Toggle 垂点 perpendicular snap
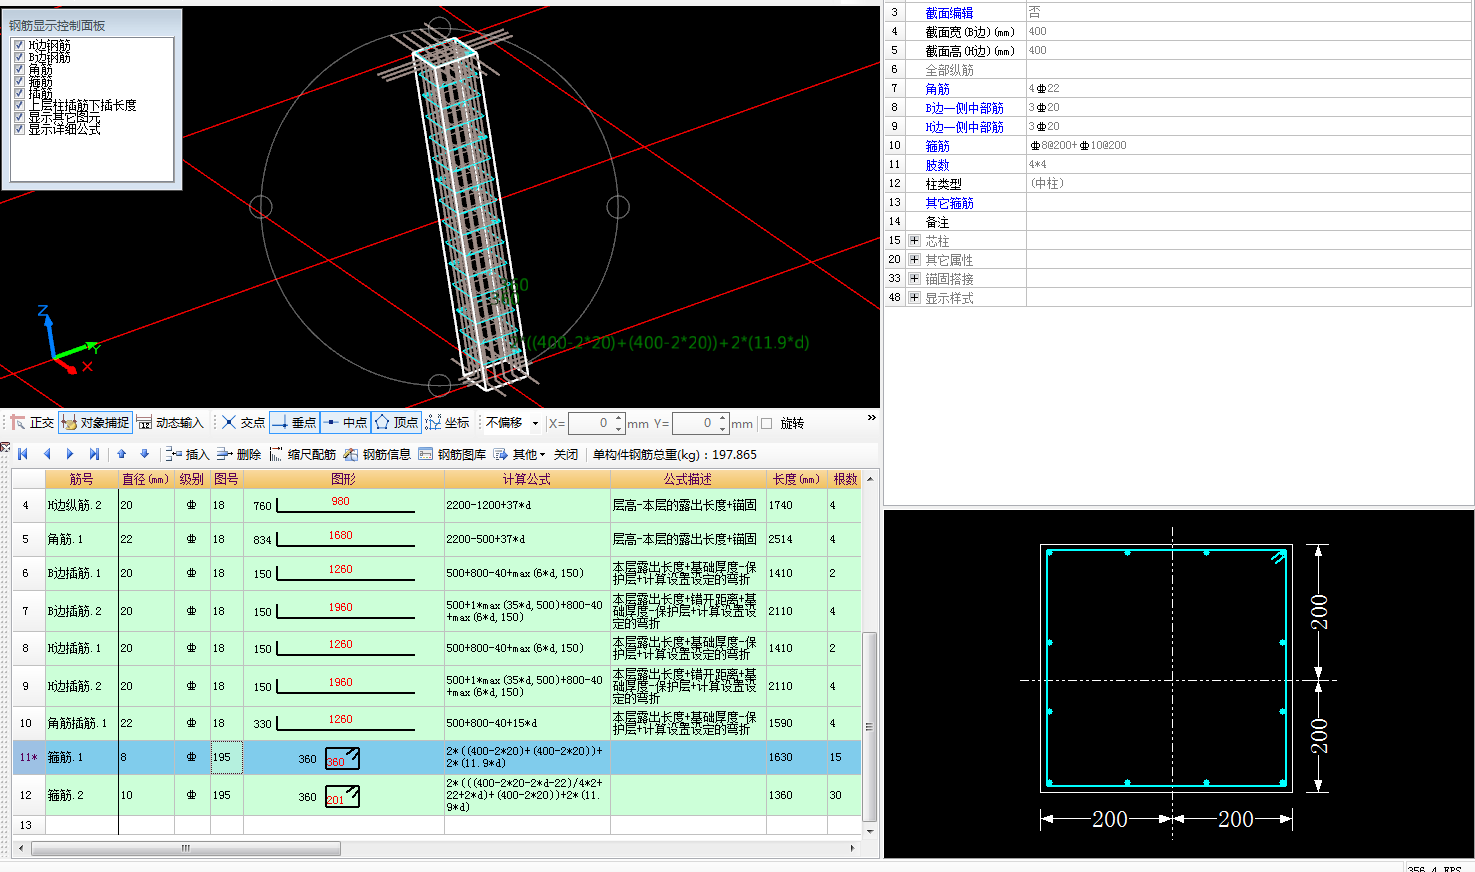This screenshot has width=1475, height=872. click(x=294, y=423)
